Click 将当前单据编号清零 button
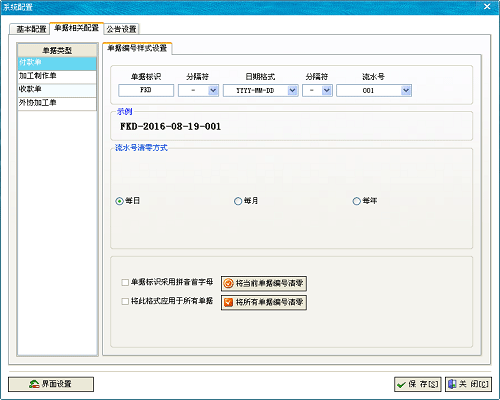This screenshot has width=500, height=400. click(264, 284)
